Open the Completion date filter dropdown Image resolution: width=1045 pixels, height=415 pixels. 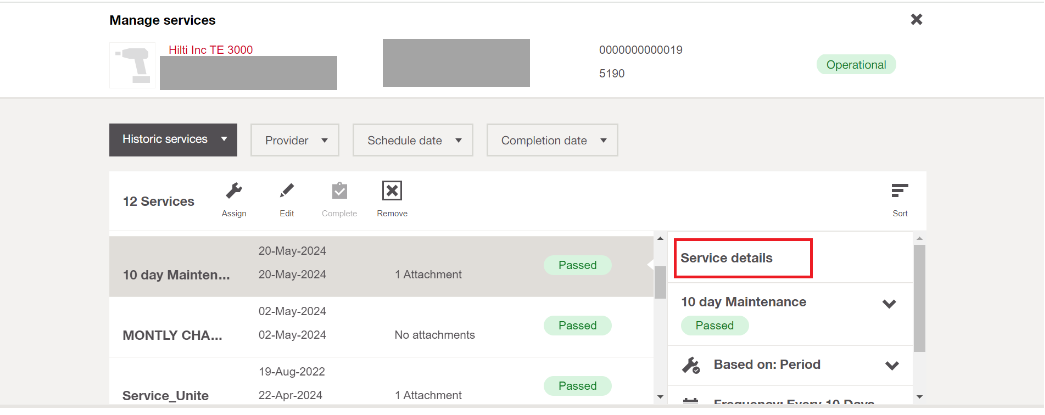pos(552,141)
